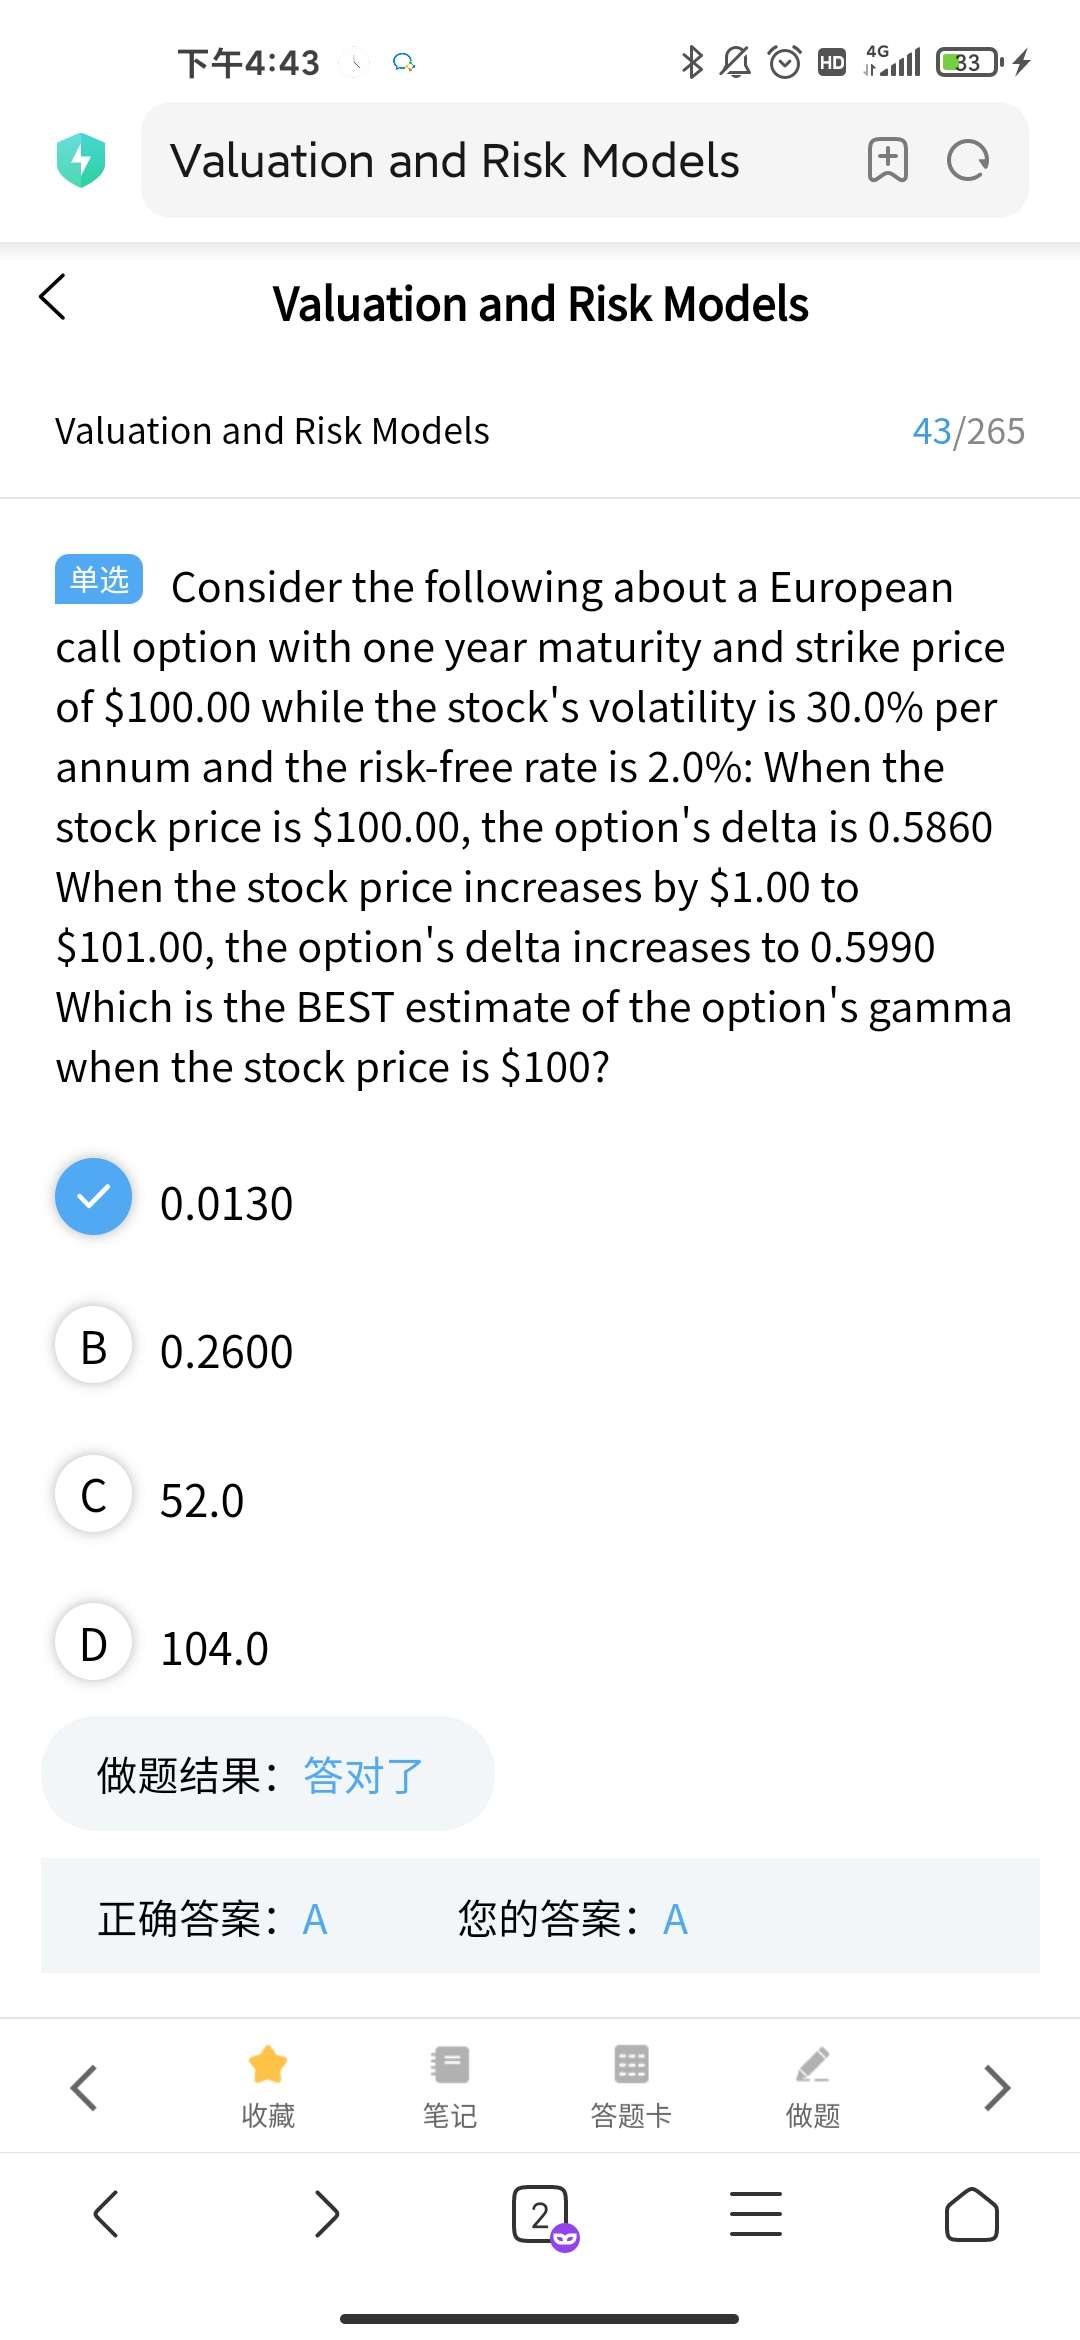Navigate browser back arrow
The width and height of the screenshot is (1080, 2340).
point(106,2214)
